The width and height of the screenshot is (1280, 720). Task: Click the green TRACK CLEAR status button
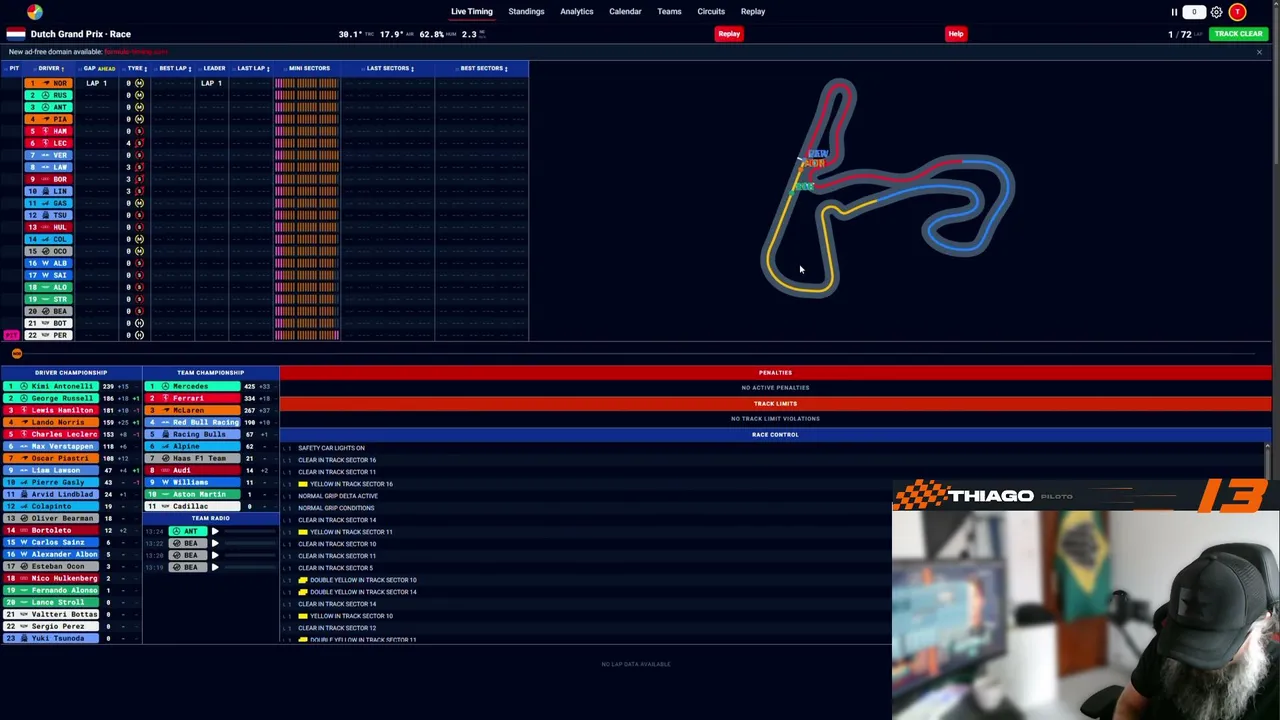(1238, 34)
